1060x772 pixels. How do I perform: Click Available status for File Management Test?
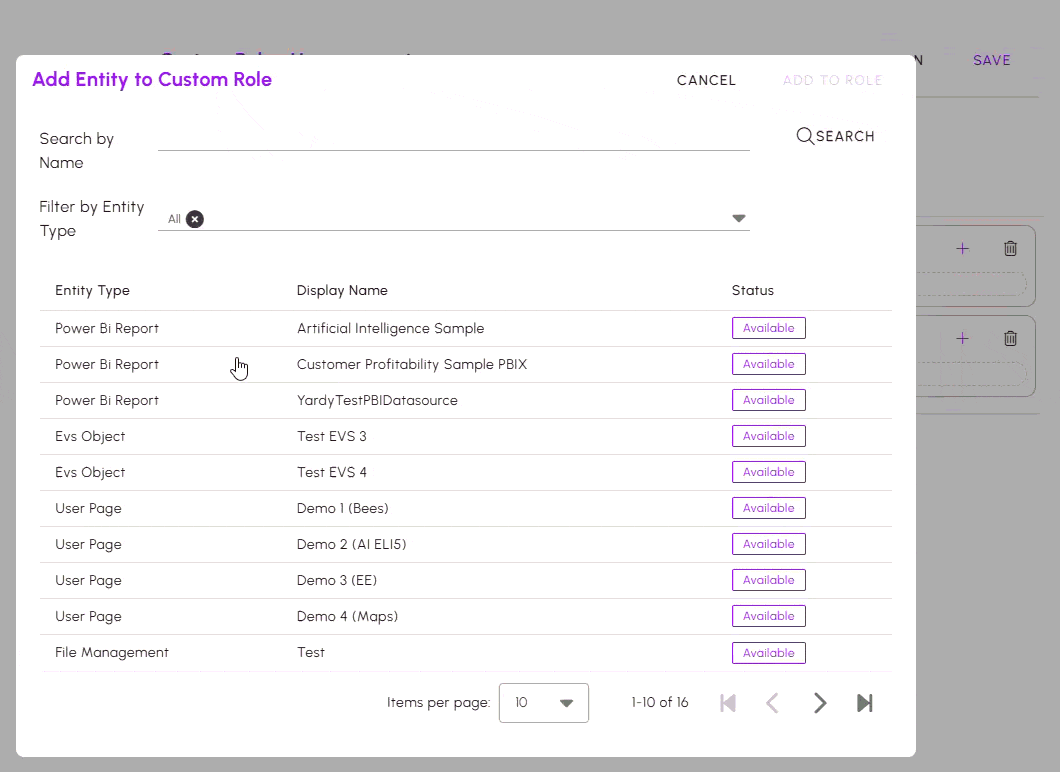click(x=768, y=653)
